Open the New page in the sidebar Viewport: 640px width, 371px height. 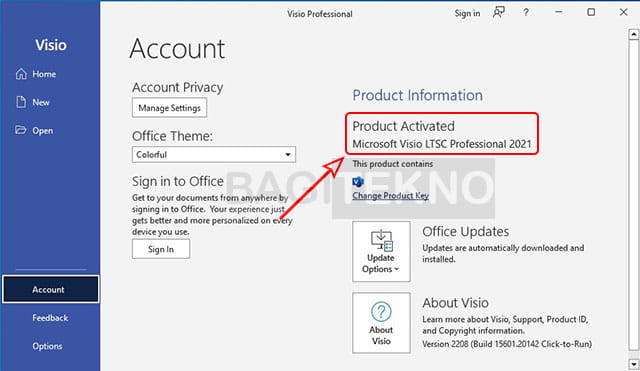33,102
